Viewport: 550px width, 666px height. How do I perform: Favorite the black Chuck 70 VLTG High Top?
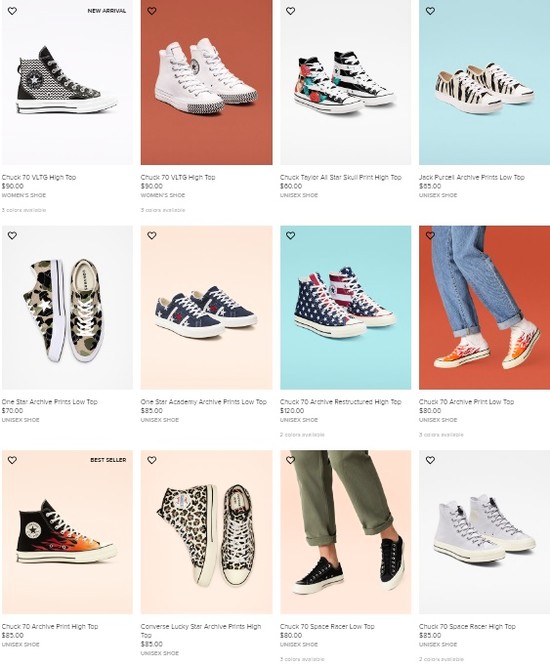click(12, 11)
